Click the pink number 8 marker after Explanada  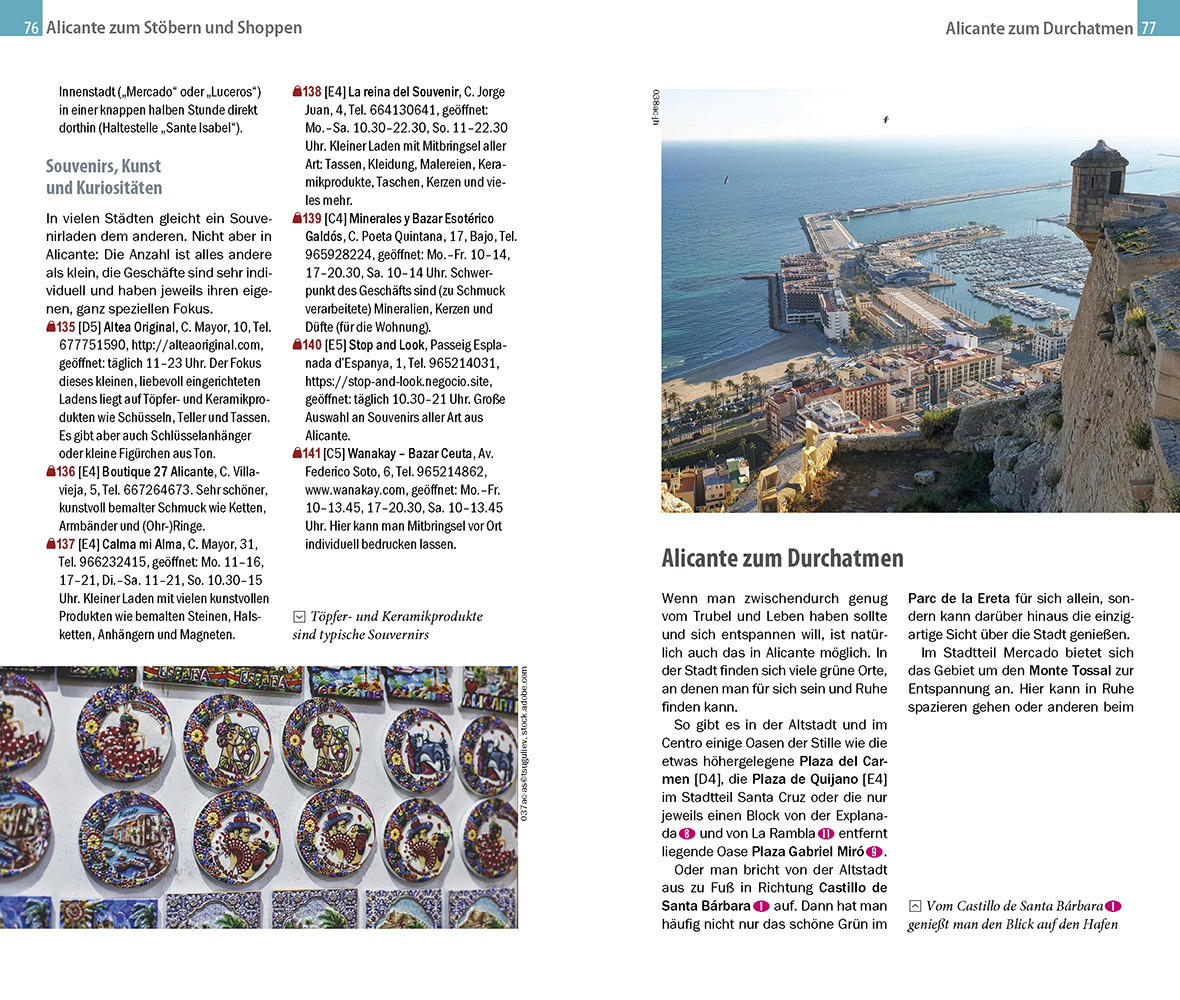tap(686, 834)
